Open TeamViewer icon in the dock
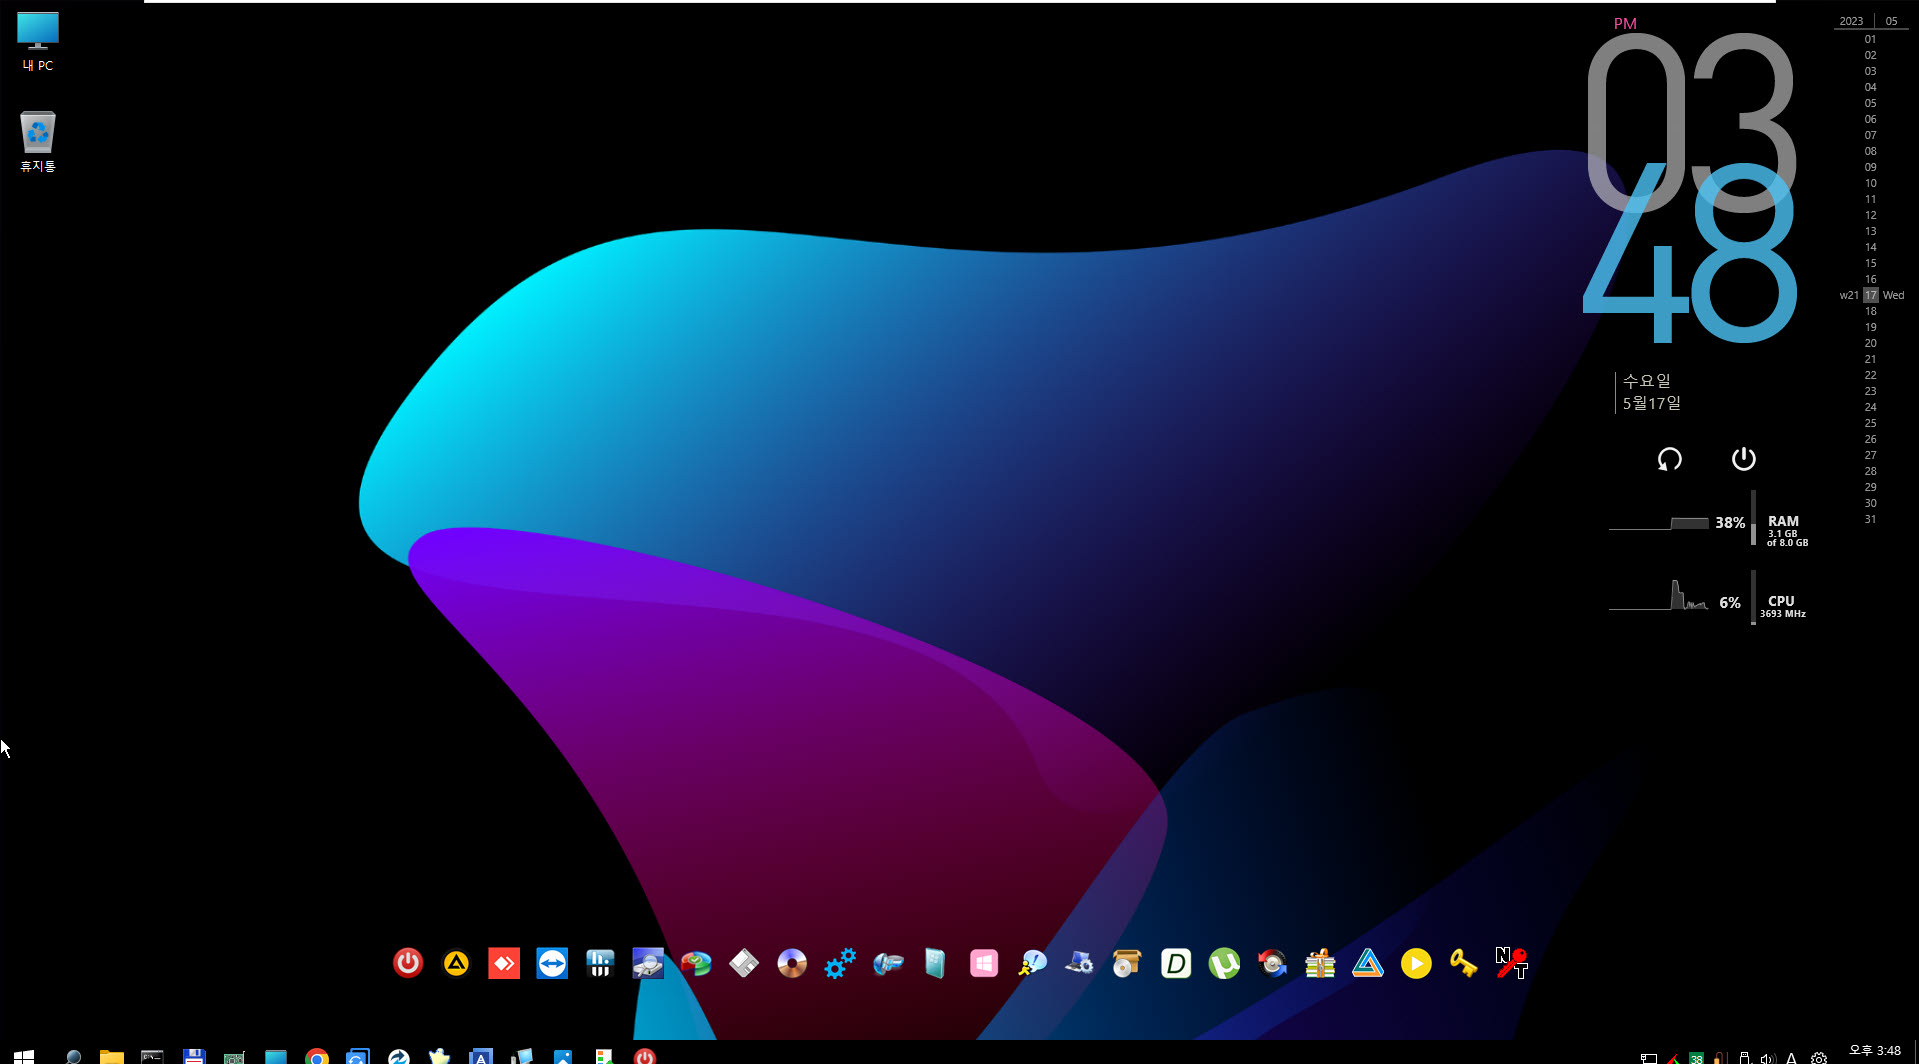This screenshot has width=1919, height=1064. [552, 963]
